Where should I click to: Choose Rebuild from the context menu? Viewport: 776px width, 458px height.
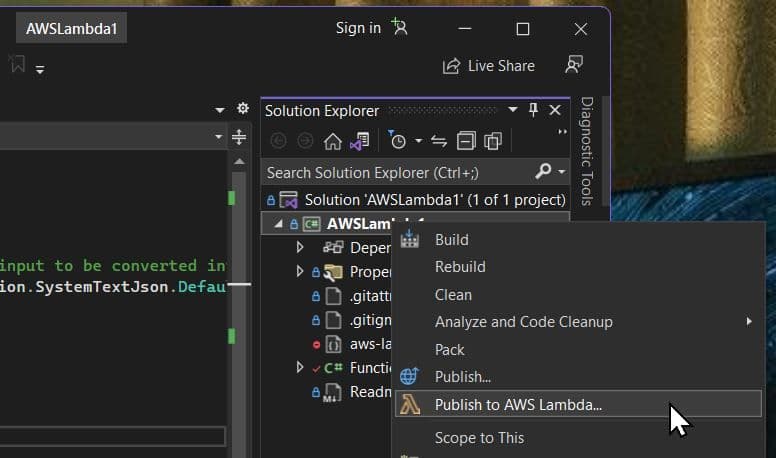(x=460, y=267)
